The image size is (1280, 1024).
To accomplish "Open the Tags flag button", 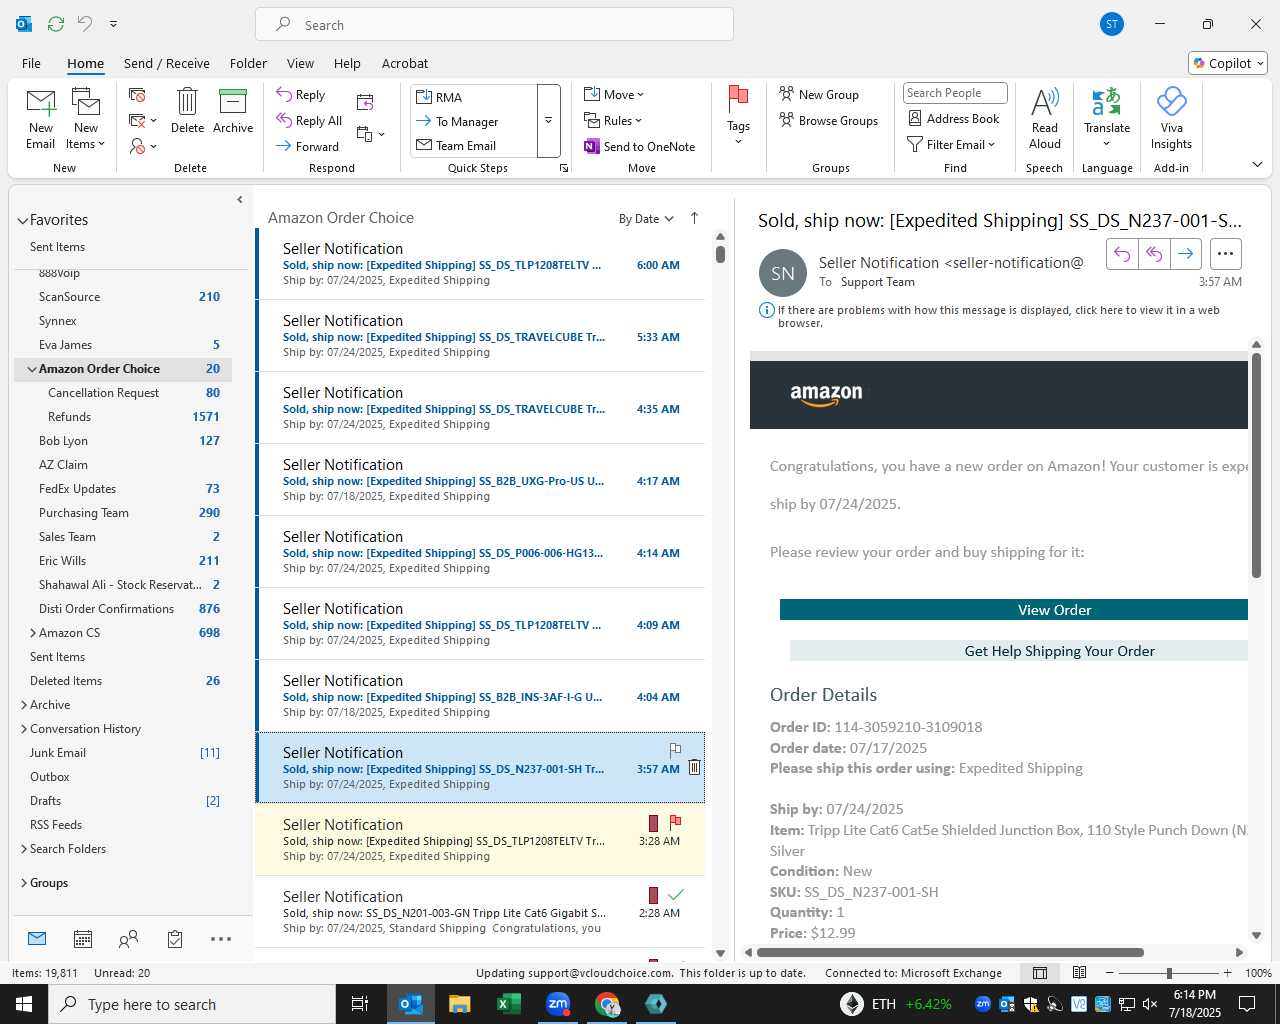I will [x=738, y=115].
